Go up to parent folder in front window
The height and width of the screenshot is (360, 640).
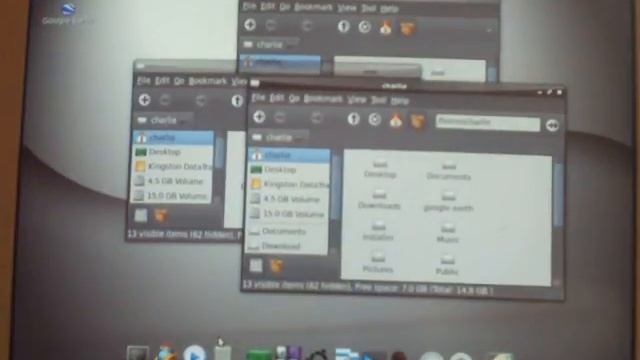[353, 119]
